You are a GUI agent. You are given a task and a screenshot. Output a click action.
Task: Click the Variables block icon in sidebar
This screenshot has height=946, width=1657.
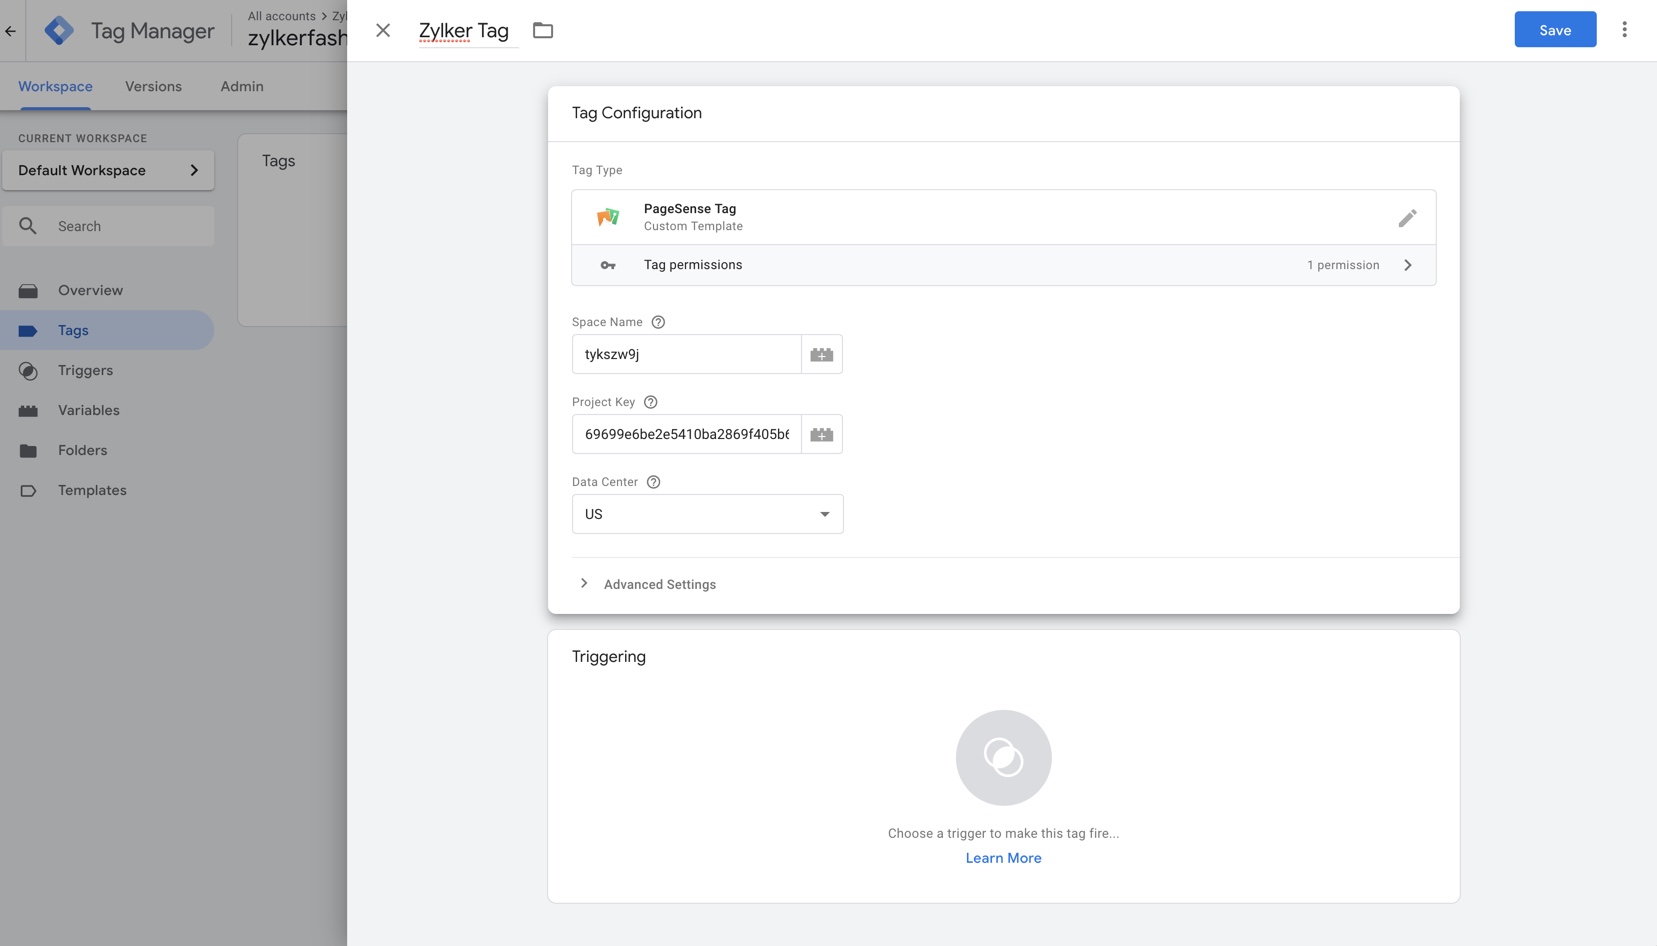click(28, 411)
